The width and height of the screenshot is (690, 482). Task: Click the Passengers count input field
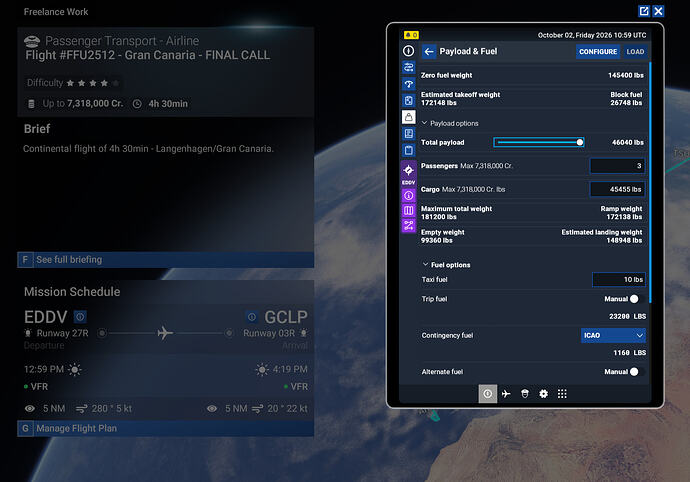click(617, 166)
